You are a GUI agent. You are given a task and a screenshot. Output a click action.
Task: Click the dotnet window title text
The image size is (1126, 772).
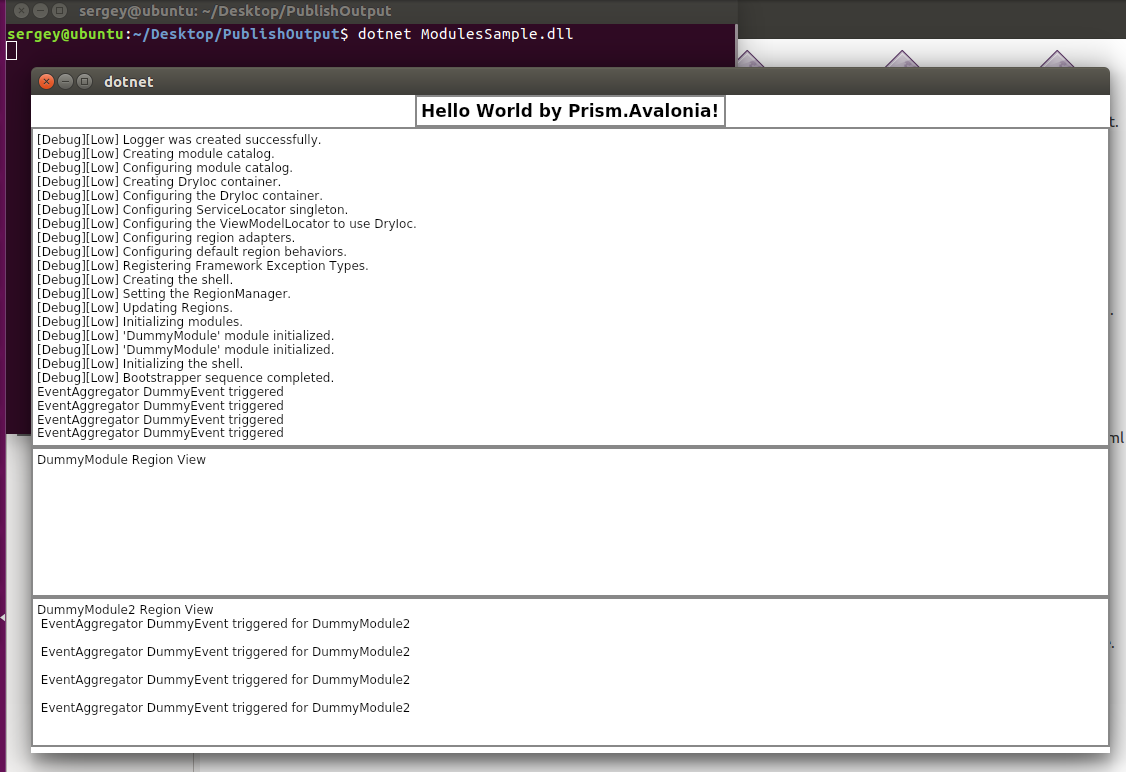[x=129, y=82]
